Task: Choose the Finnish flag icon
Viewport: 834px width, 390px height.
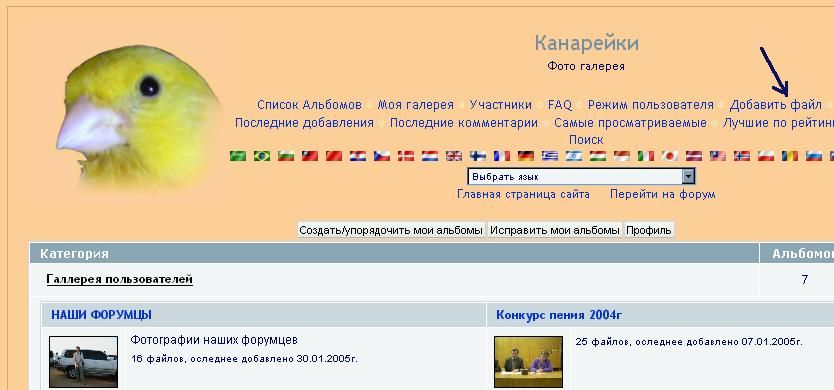Action: [x=478, y=156]
